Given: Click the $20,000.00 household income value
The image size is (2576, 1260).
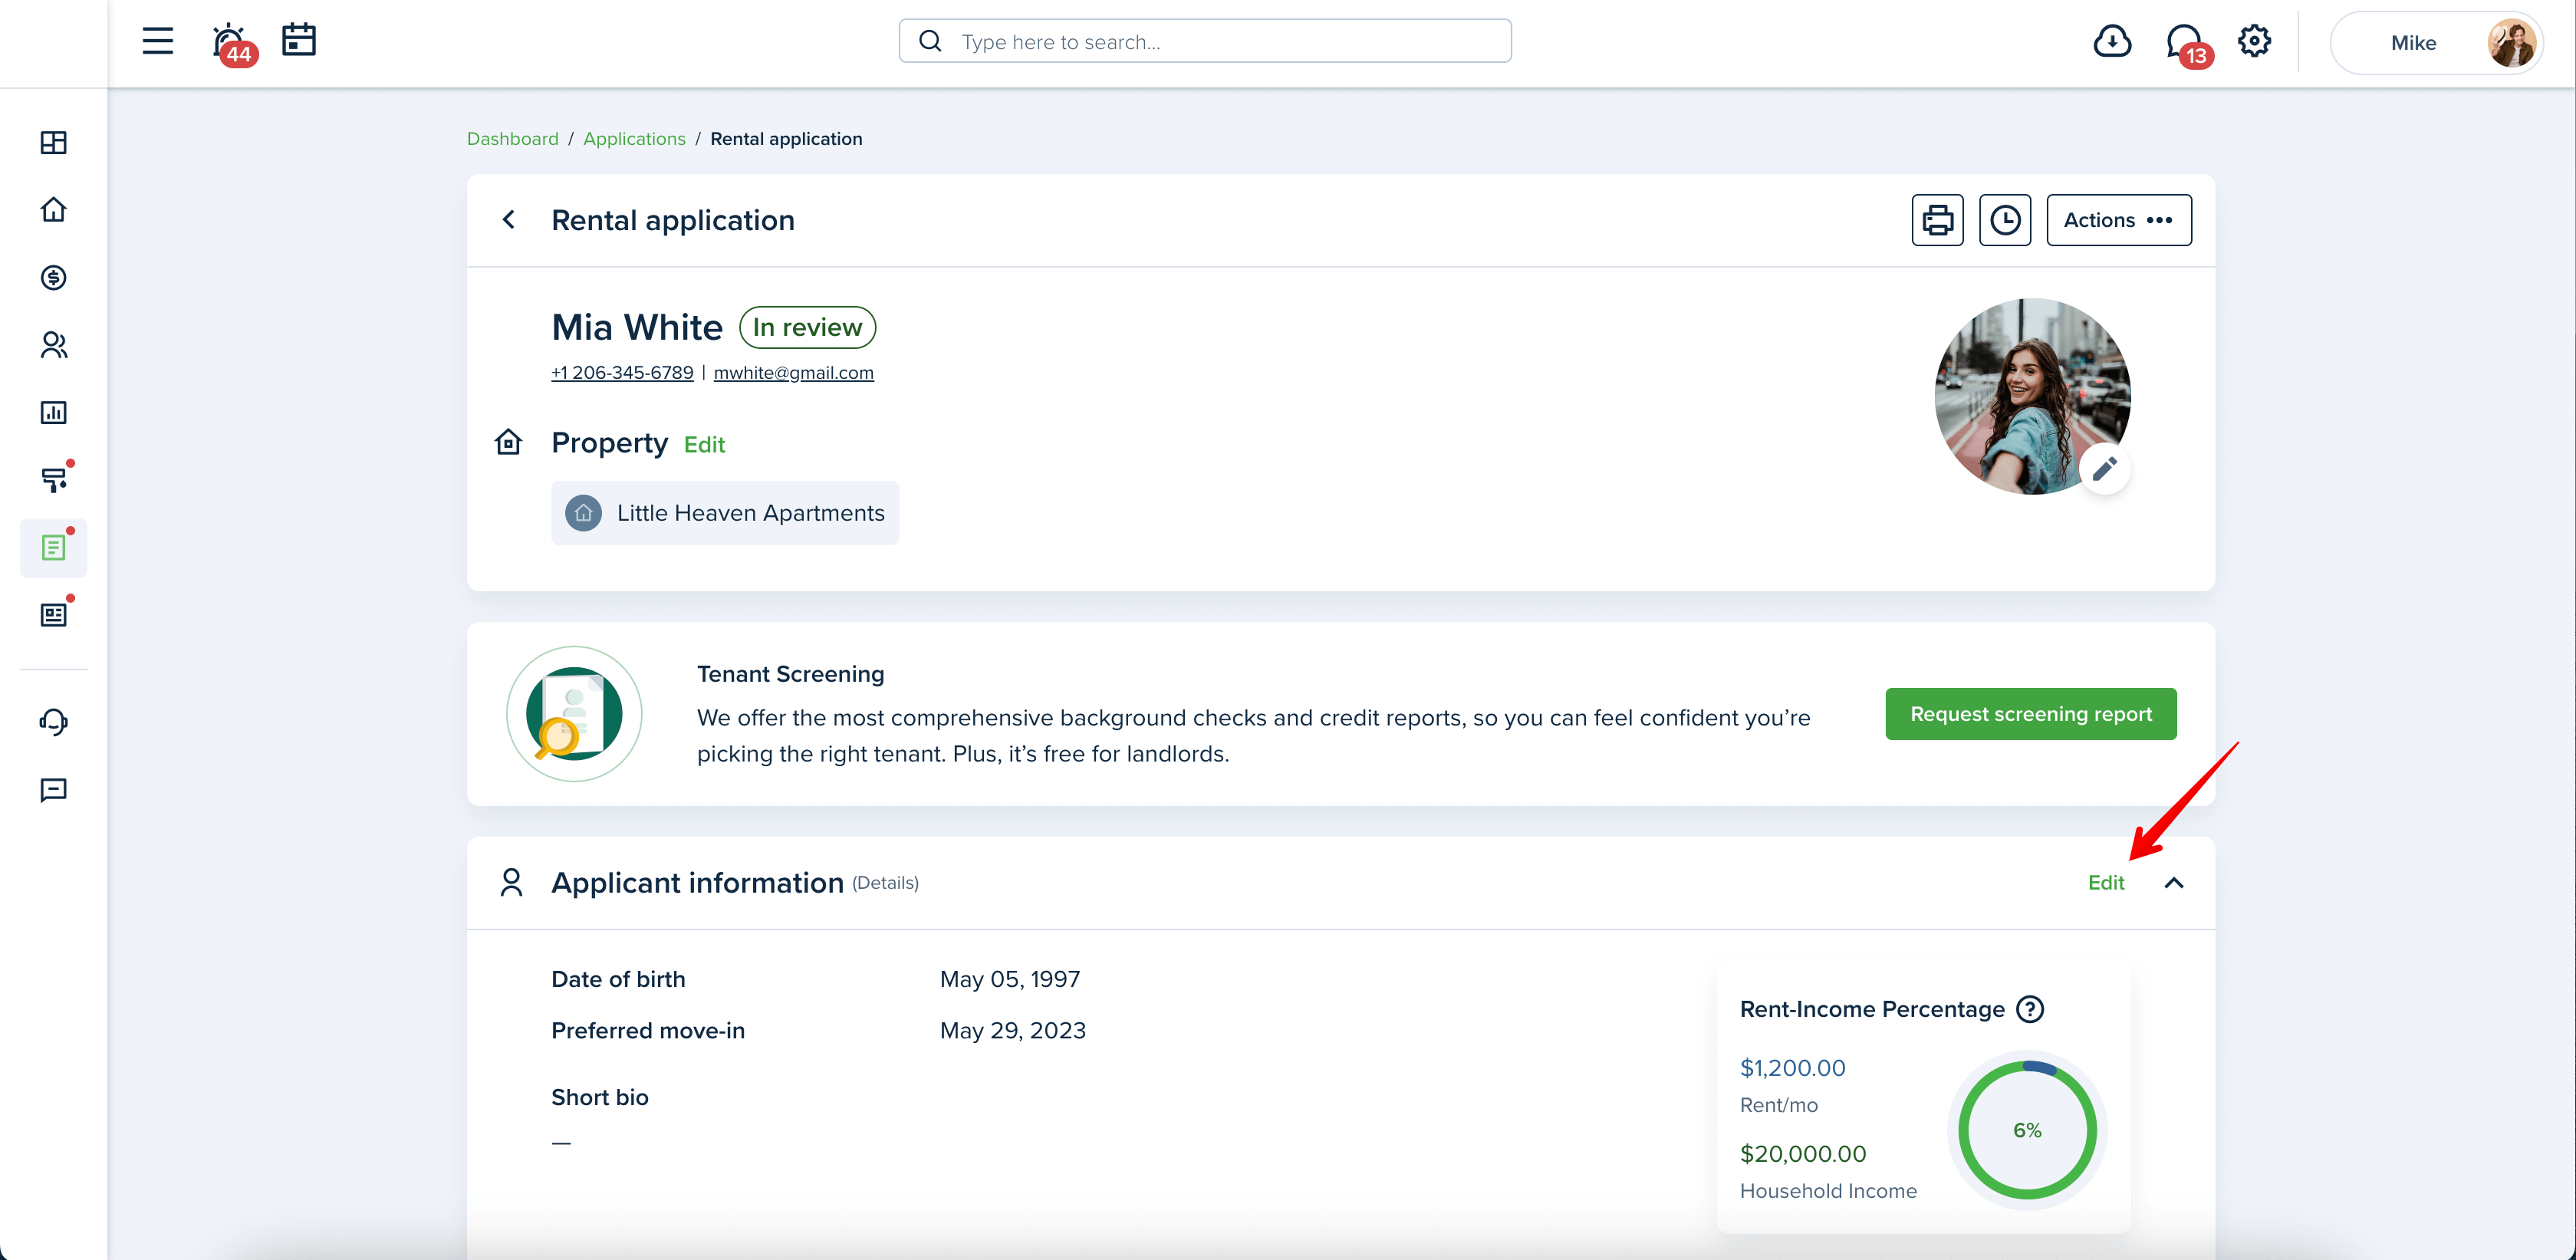Looking at the screenshot, I should pyautogui.click(x=1803, y=1154).
